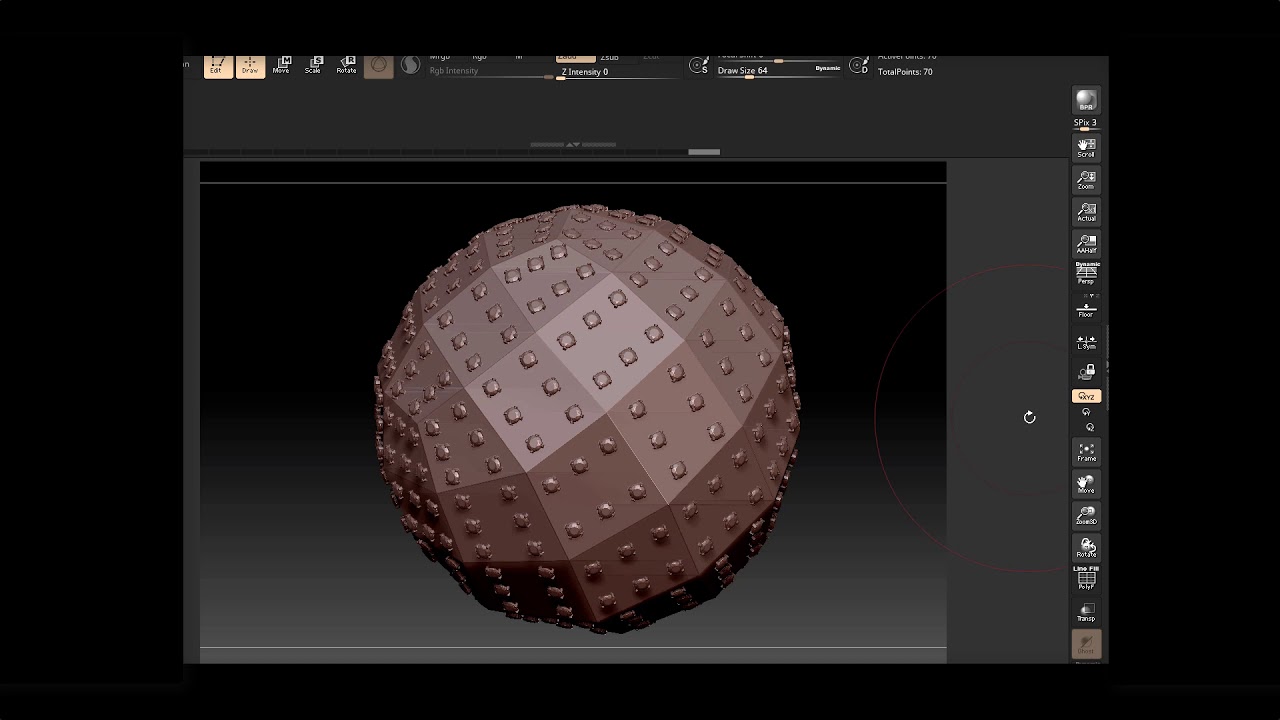Click the Rotate view icon in right shelf
Screen dimensions: 1280x720
pos(1086,548)
